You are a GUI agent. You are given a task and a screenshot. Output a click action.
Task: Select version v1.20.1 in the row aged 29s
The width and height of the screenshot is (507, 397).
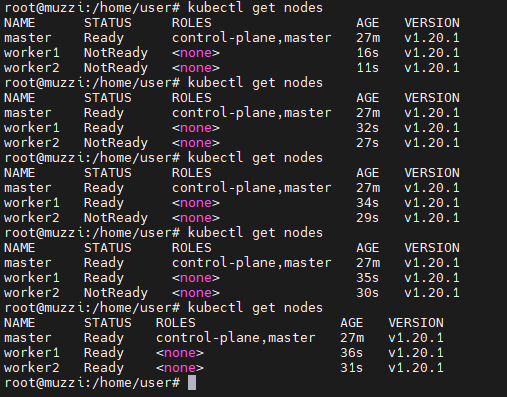click(432, 218)
